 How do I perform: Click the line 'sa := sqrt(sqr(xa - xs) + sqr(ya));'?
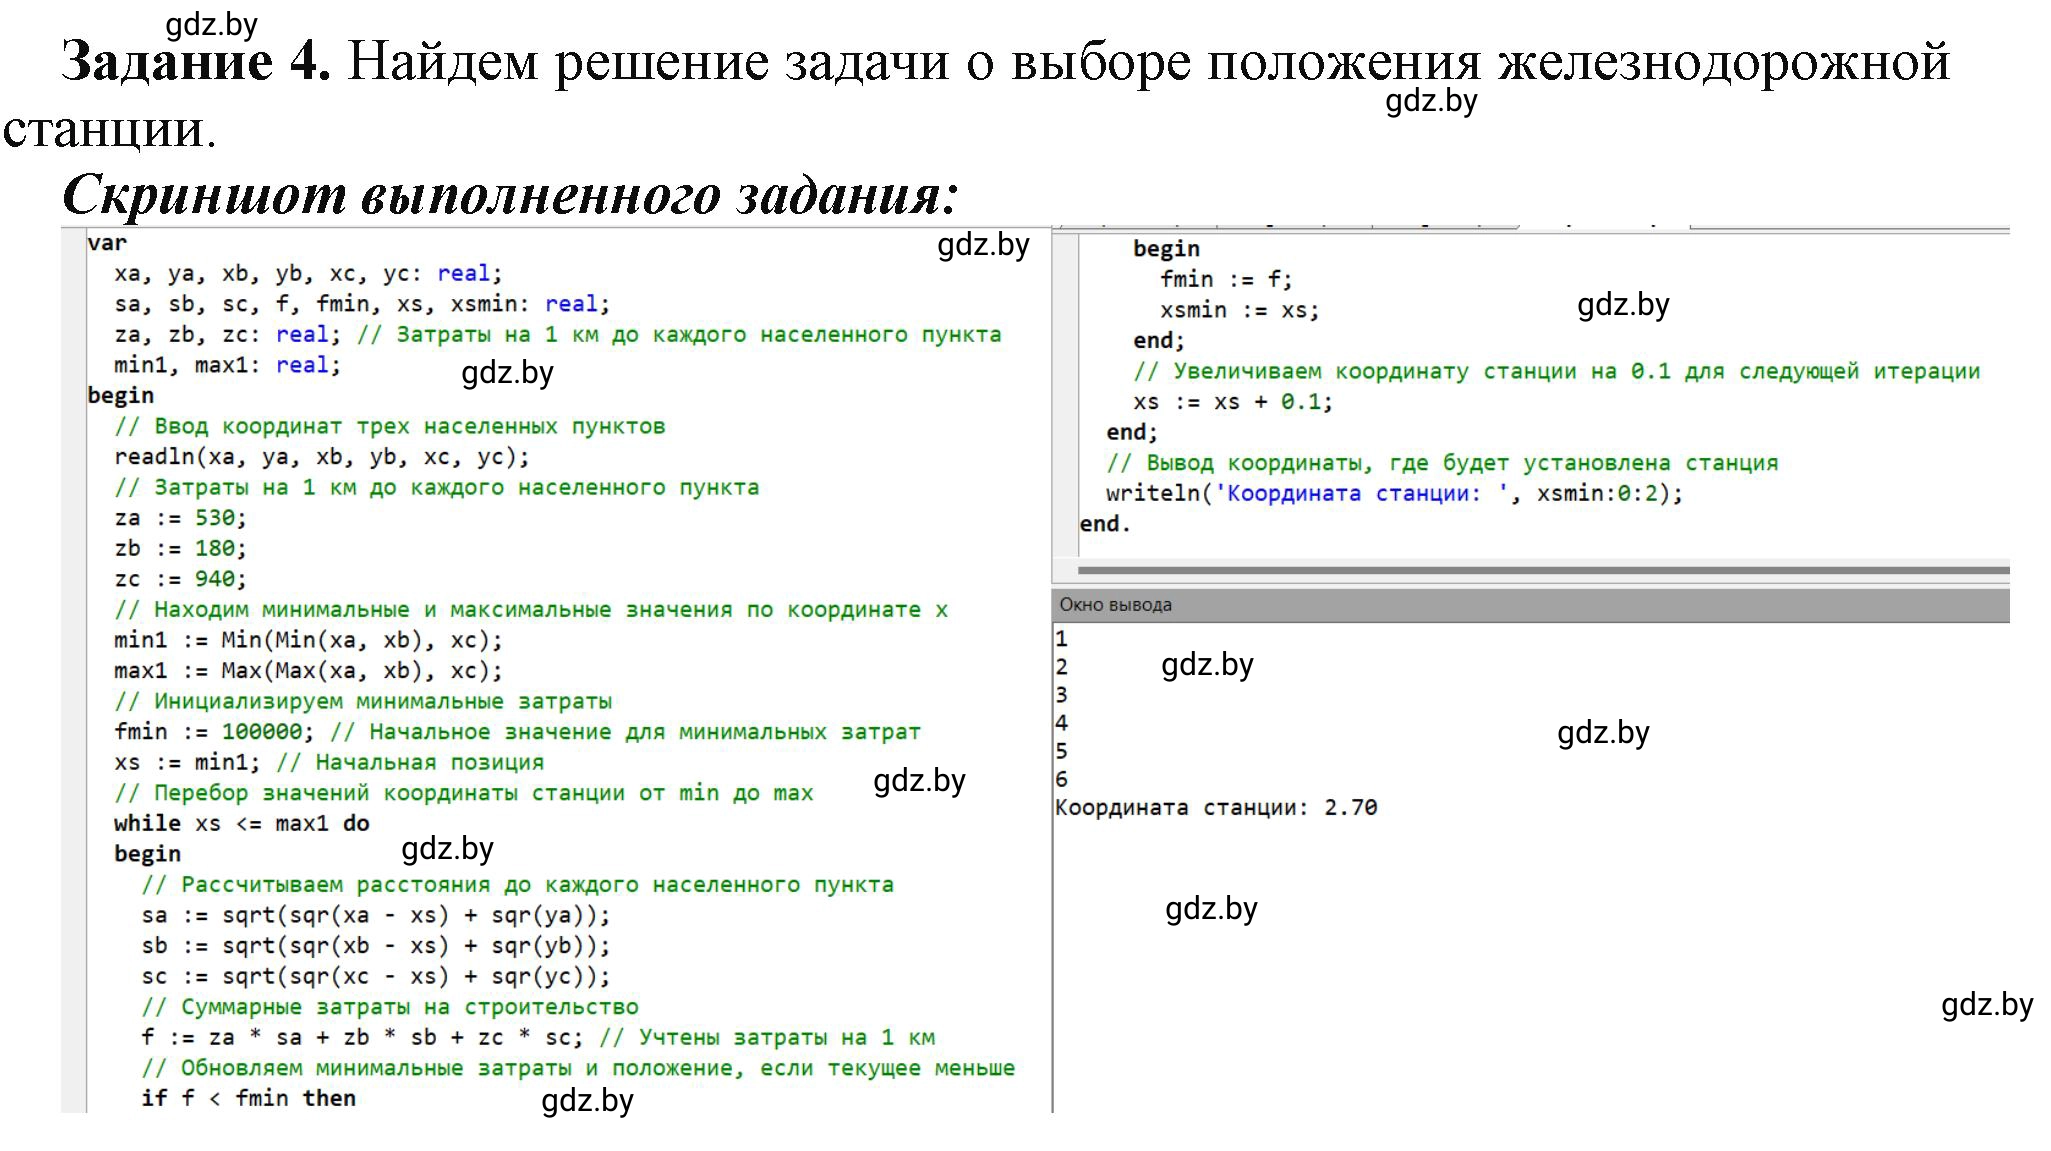(375, 916)
